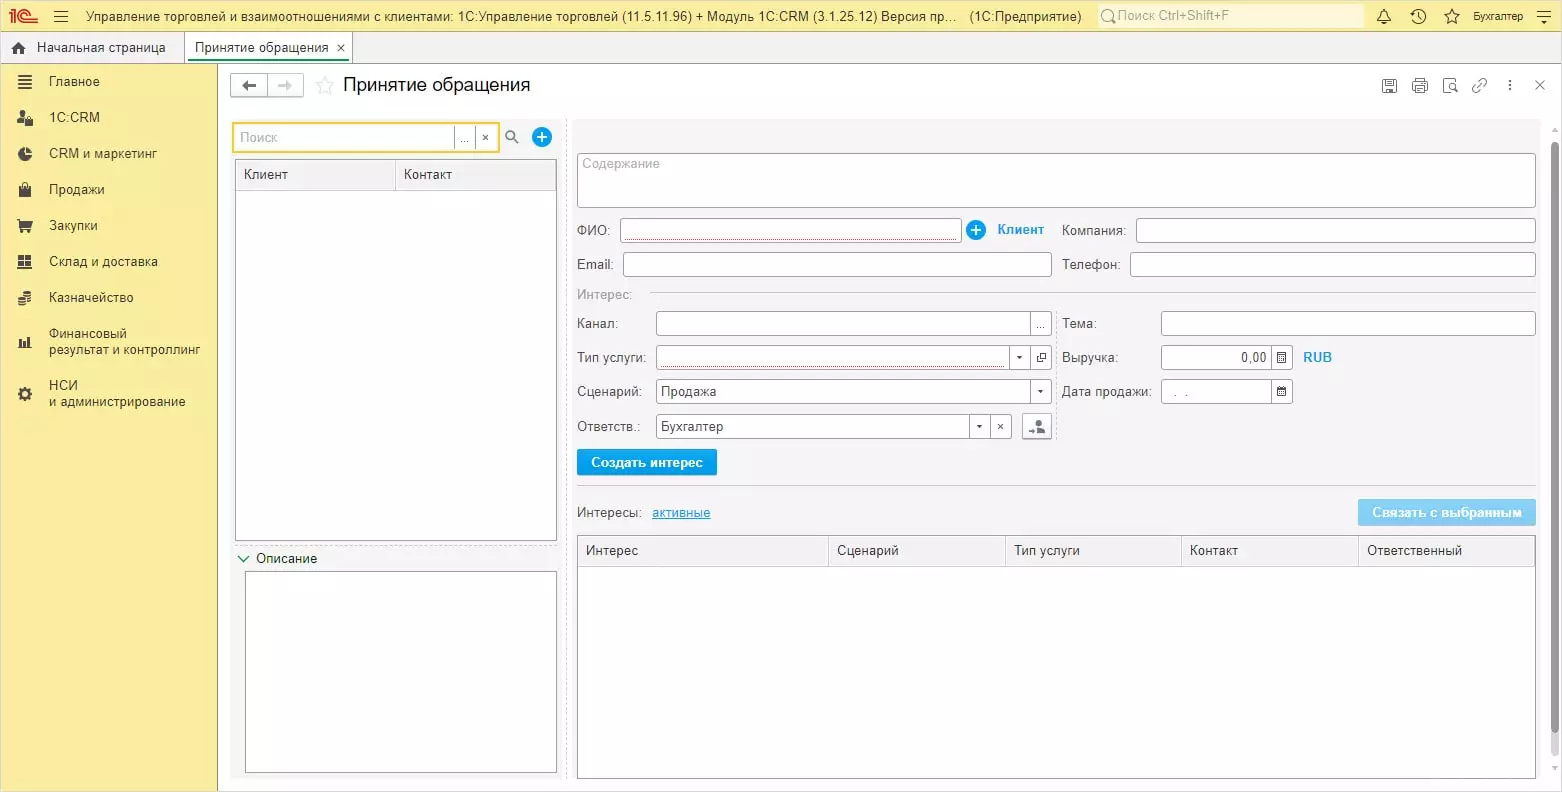This screenshot has height=792, width=1562.
Task: Click the favorites star in the title bar
Action: click(x=1452, y=16)
